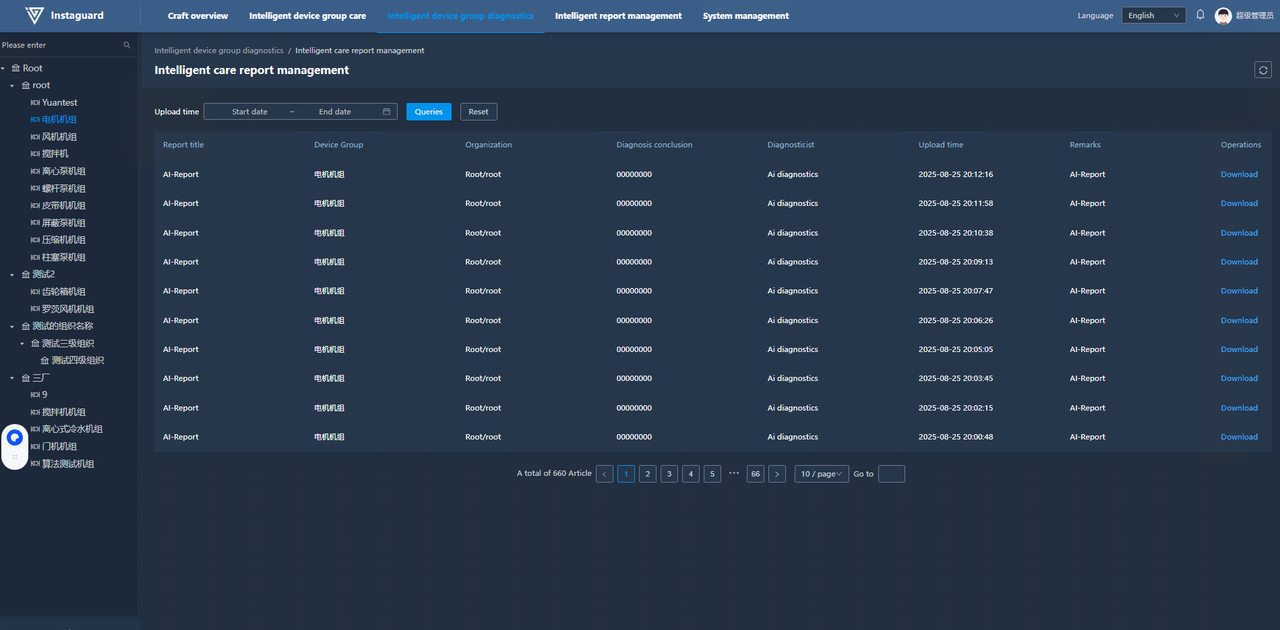Click the Queries button
This screenshot has width=1280, height=630.
click(428, 112)
